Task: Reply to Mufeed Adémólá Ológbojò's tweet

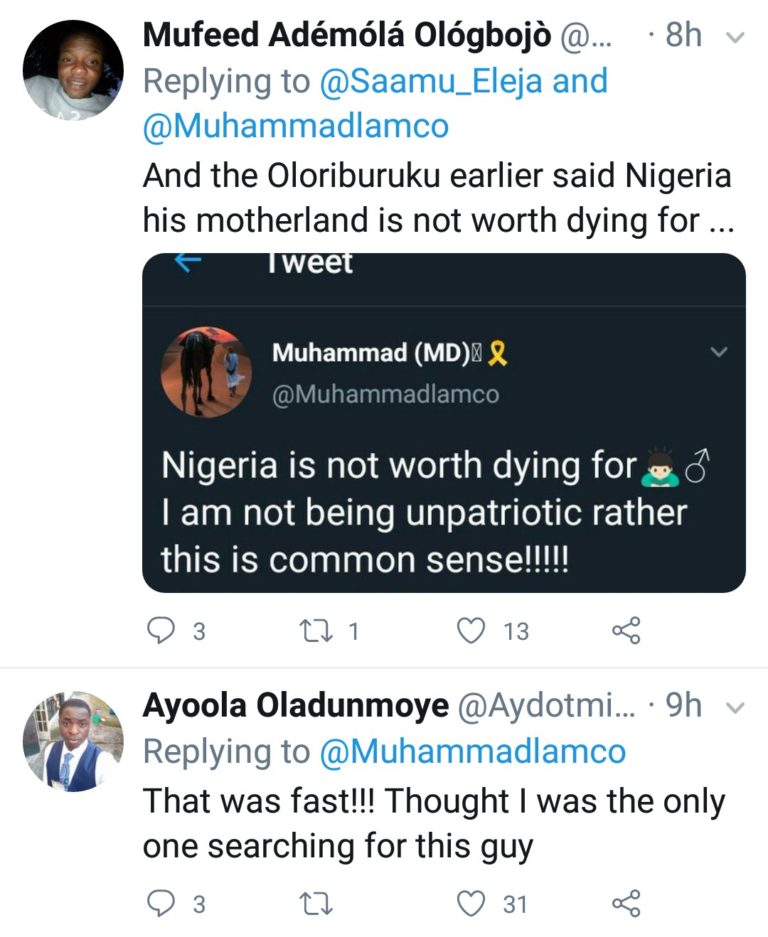Action: 160,631
